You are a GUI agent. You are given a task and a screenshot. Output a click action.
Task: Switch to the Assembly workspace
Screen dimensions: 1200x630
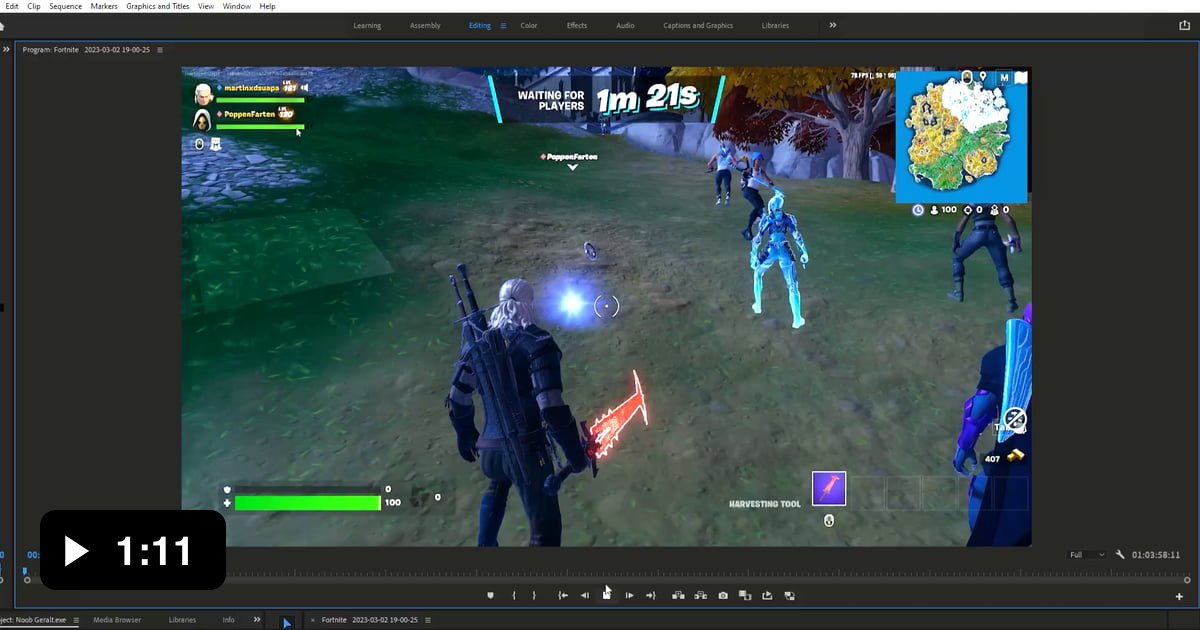pyautogui.click(x=425, y=25)
